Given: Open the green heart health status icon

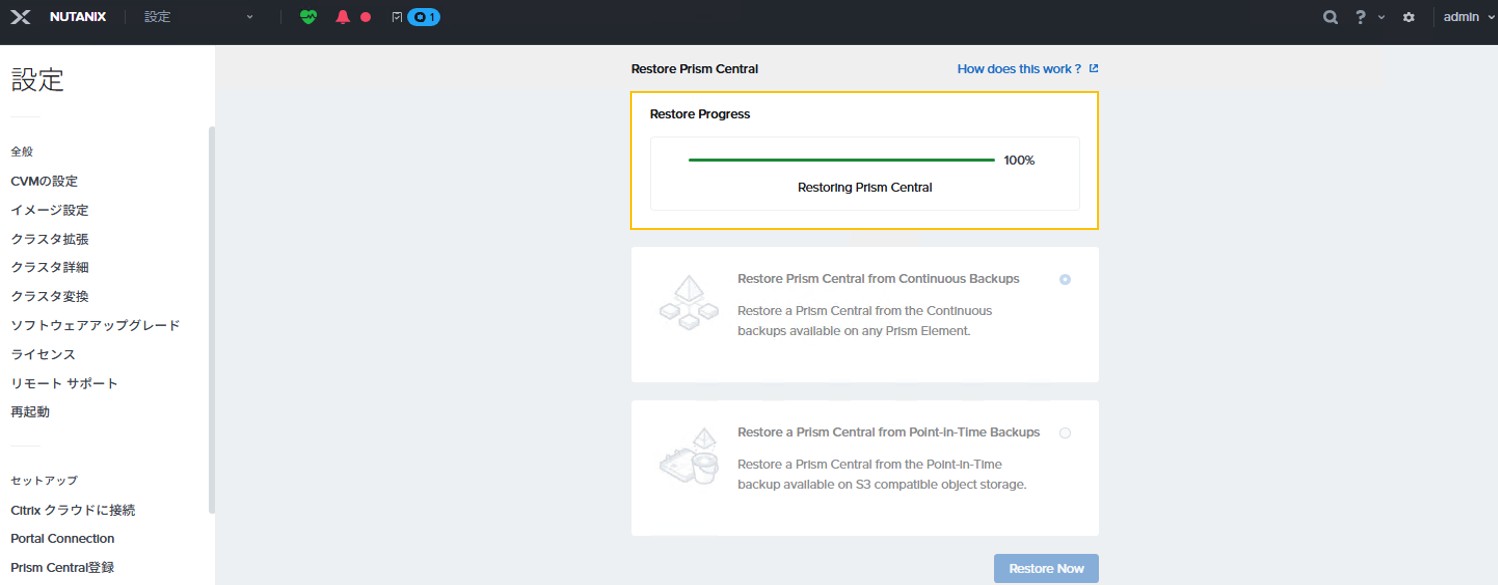Looking at the screenshot, I should point(308,17).
